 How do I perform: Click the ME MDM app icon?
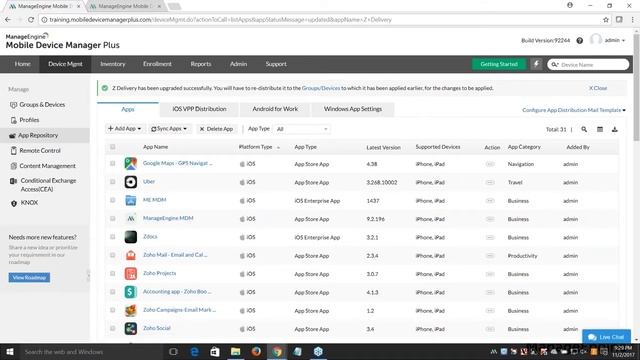[x=131, y=200]
